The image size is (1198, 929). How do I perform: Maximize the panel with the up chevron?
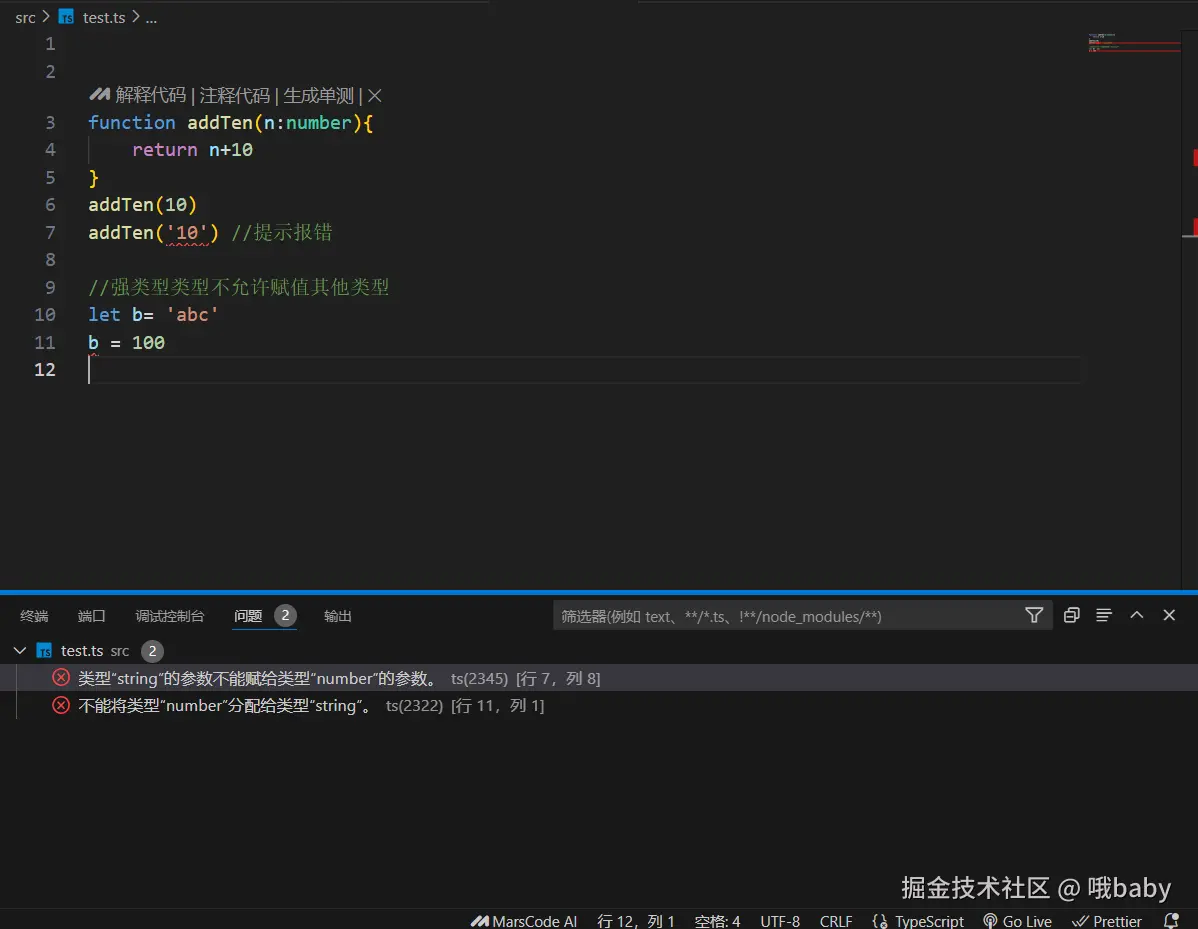pyautogui.click(x=1136, y=615)
